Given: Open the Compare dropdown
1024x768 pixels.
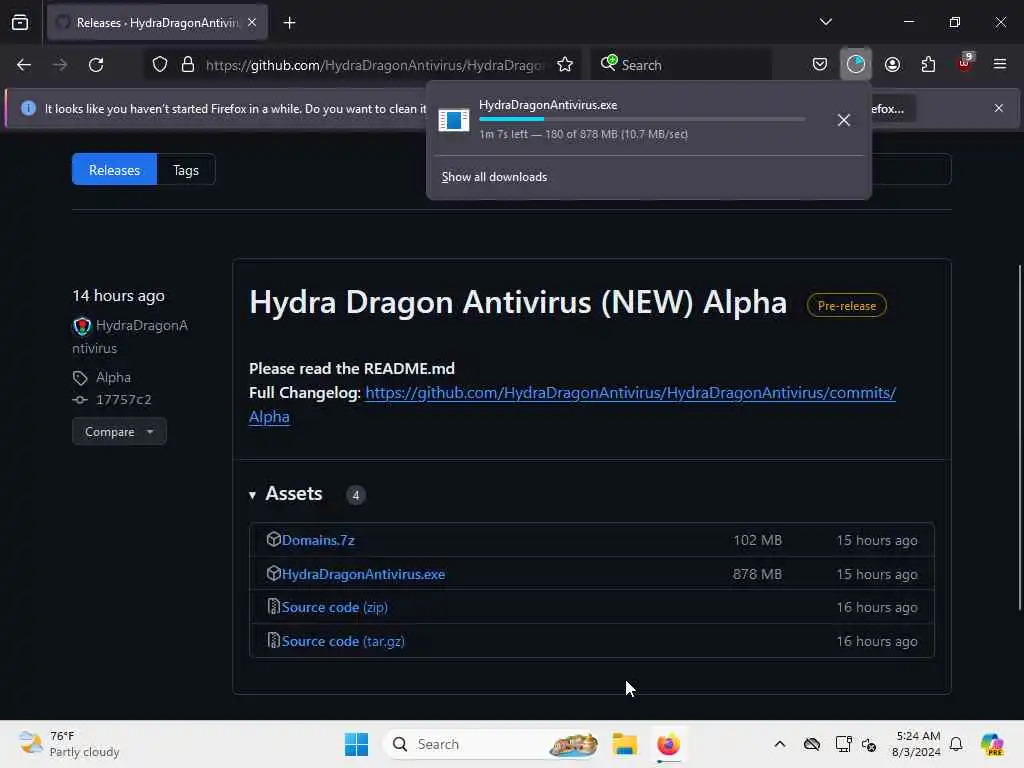Looking at the screenshot, I should tap(119, 432).
